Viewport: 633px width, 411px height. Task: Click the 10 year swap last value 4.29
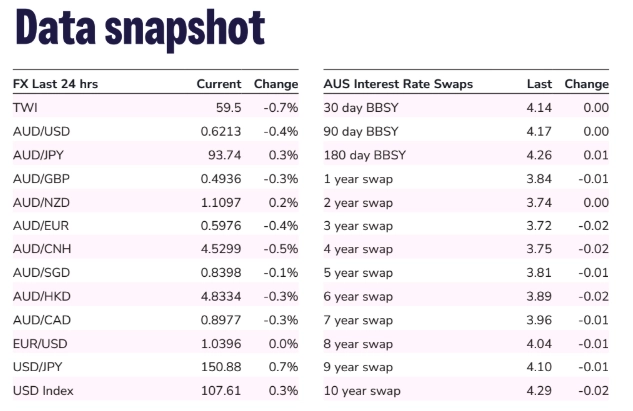click(x=538, y=390)
